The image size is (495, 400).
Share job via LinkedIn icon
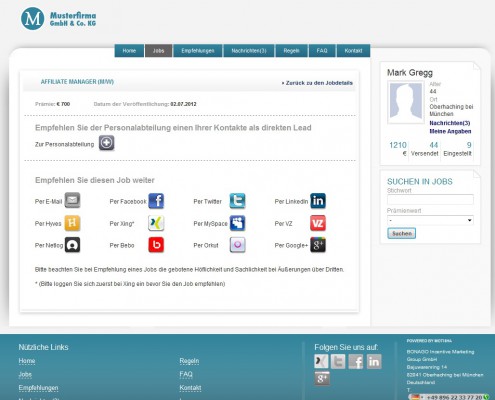click(318, 201)
